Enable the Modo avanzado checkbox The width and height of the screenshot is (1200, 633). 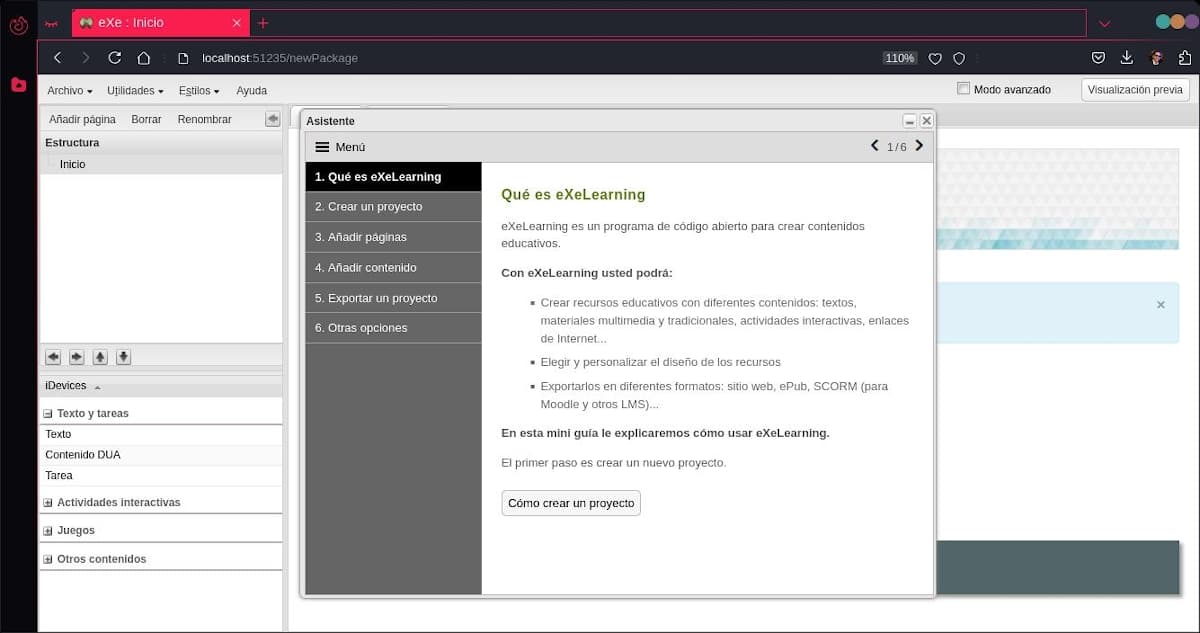point(964,89)
